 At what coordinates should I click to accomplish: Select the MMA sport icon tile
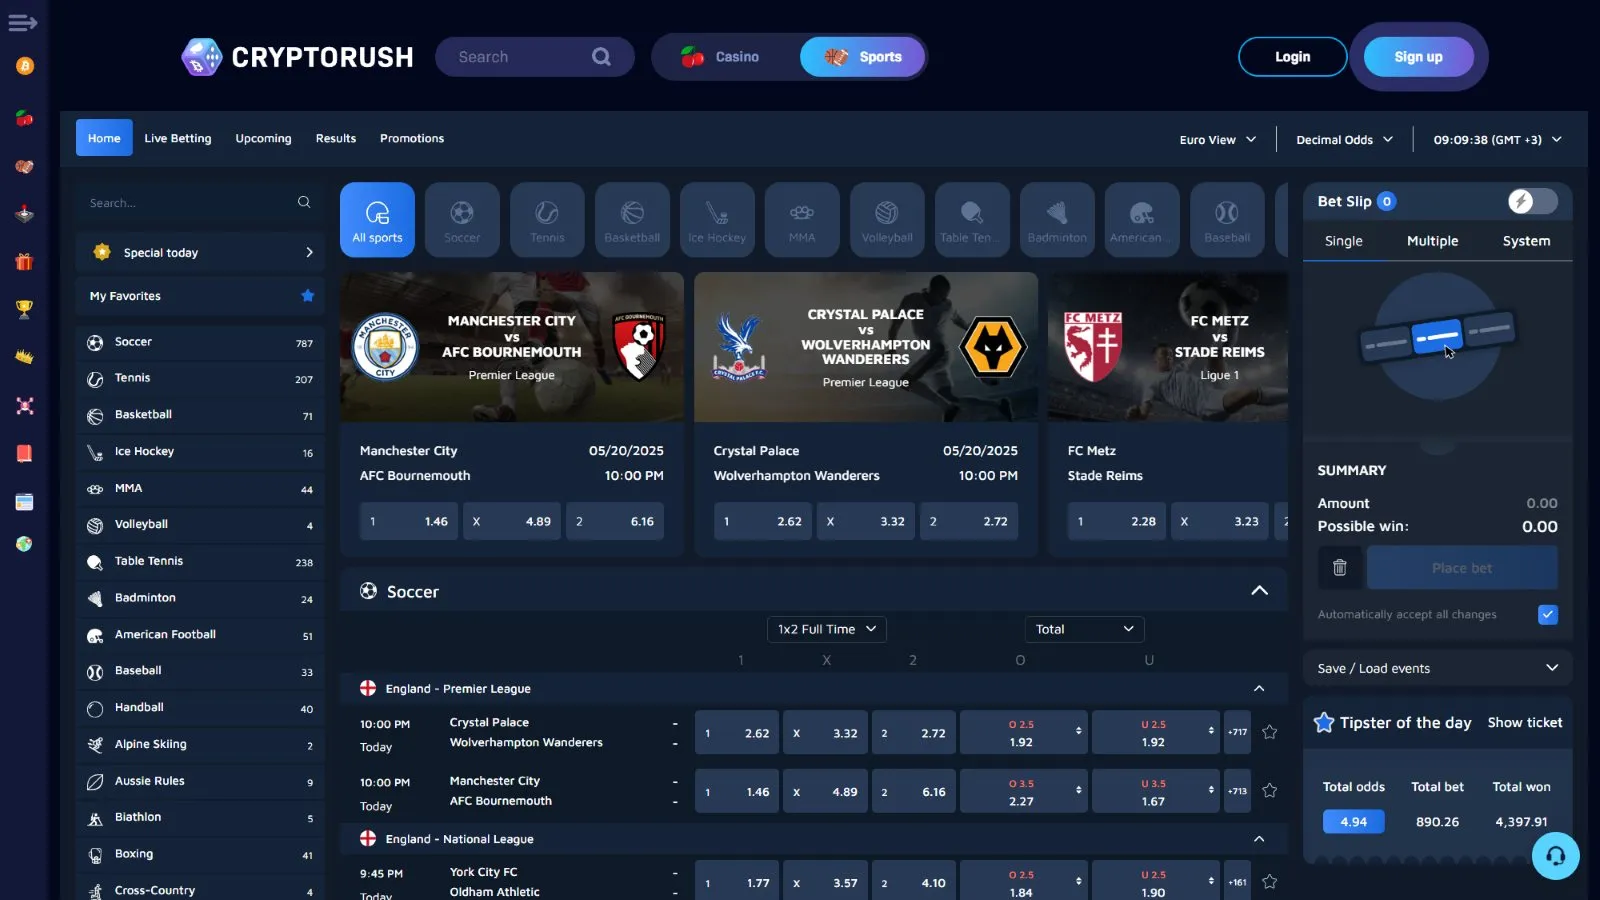[802, 220]
